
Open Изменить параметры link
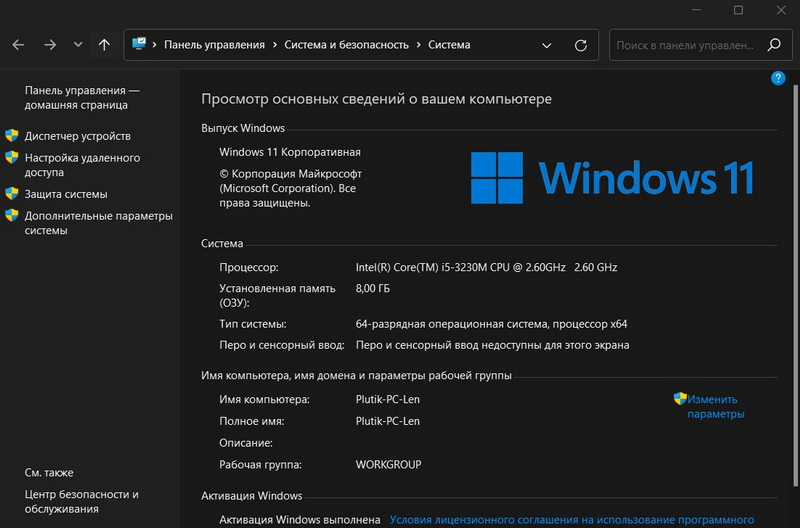pos(715,406)
